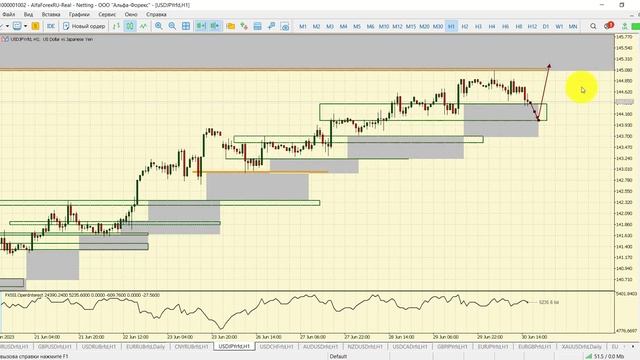Select the H4 timeframe
The width and height of the screenshot is (640, 360).
pos(491,26)
